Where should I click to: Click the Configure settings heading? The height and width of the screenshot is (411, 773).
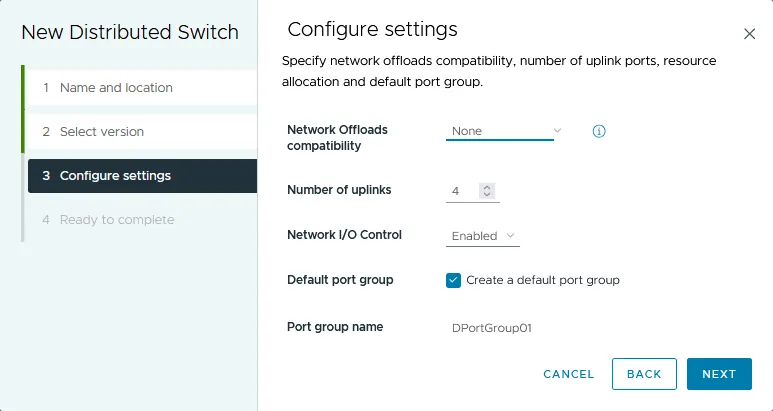[372, 30]
